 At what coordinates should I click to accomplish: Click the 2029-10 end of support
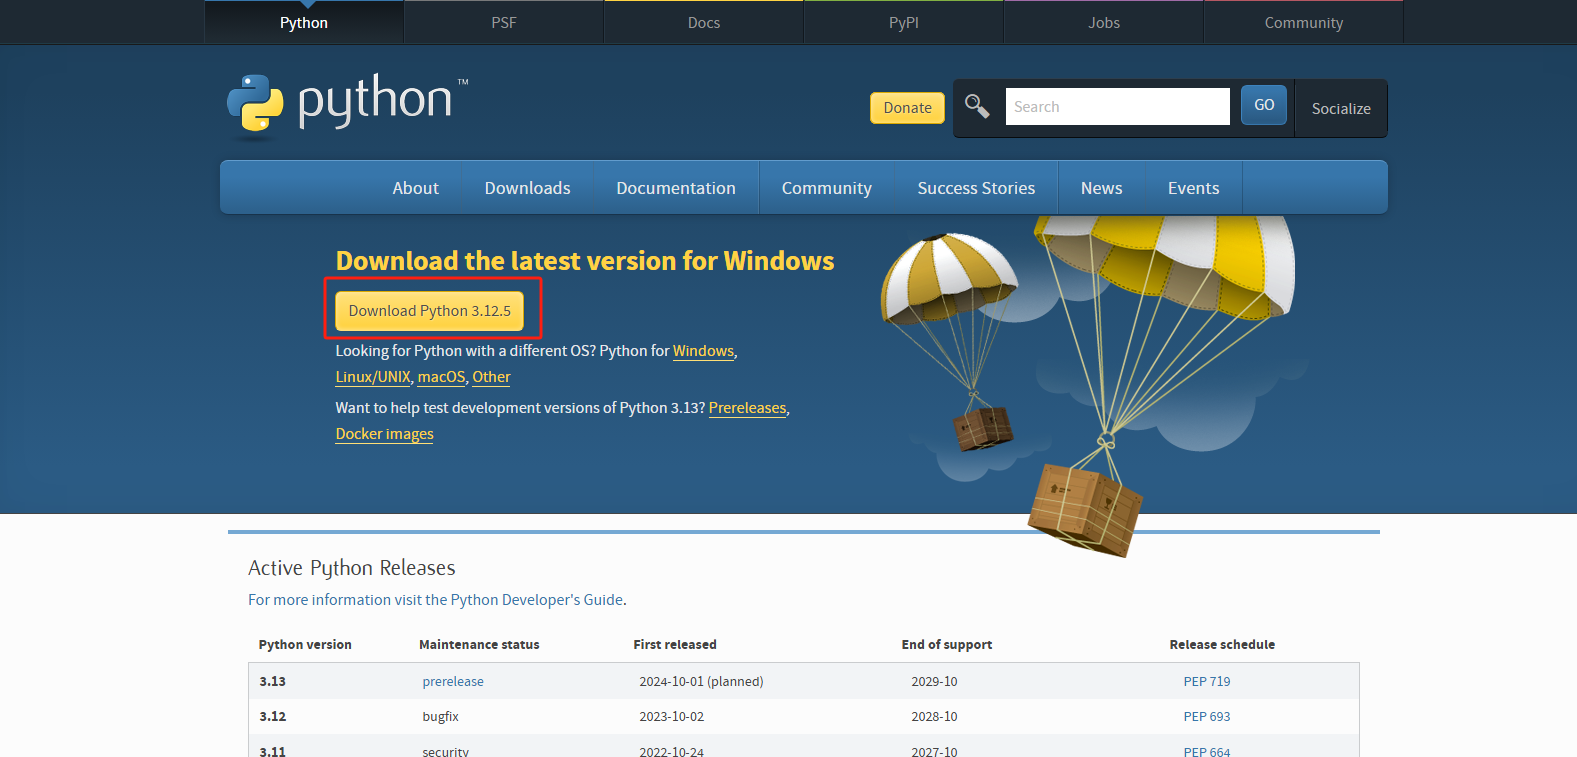pyautogui.click(x=934, y=682)
